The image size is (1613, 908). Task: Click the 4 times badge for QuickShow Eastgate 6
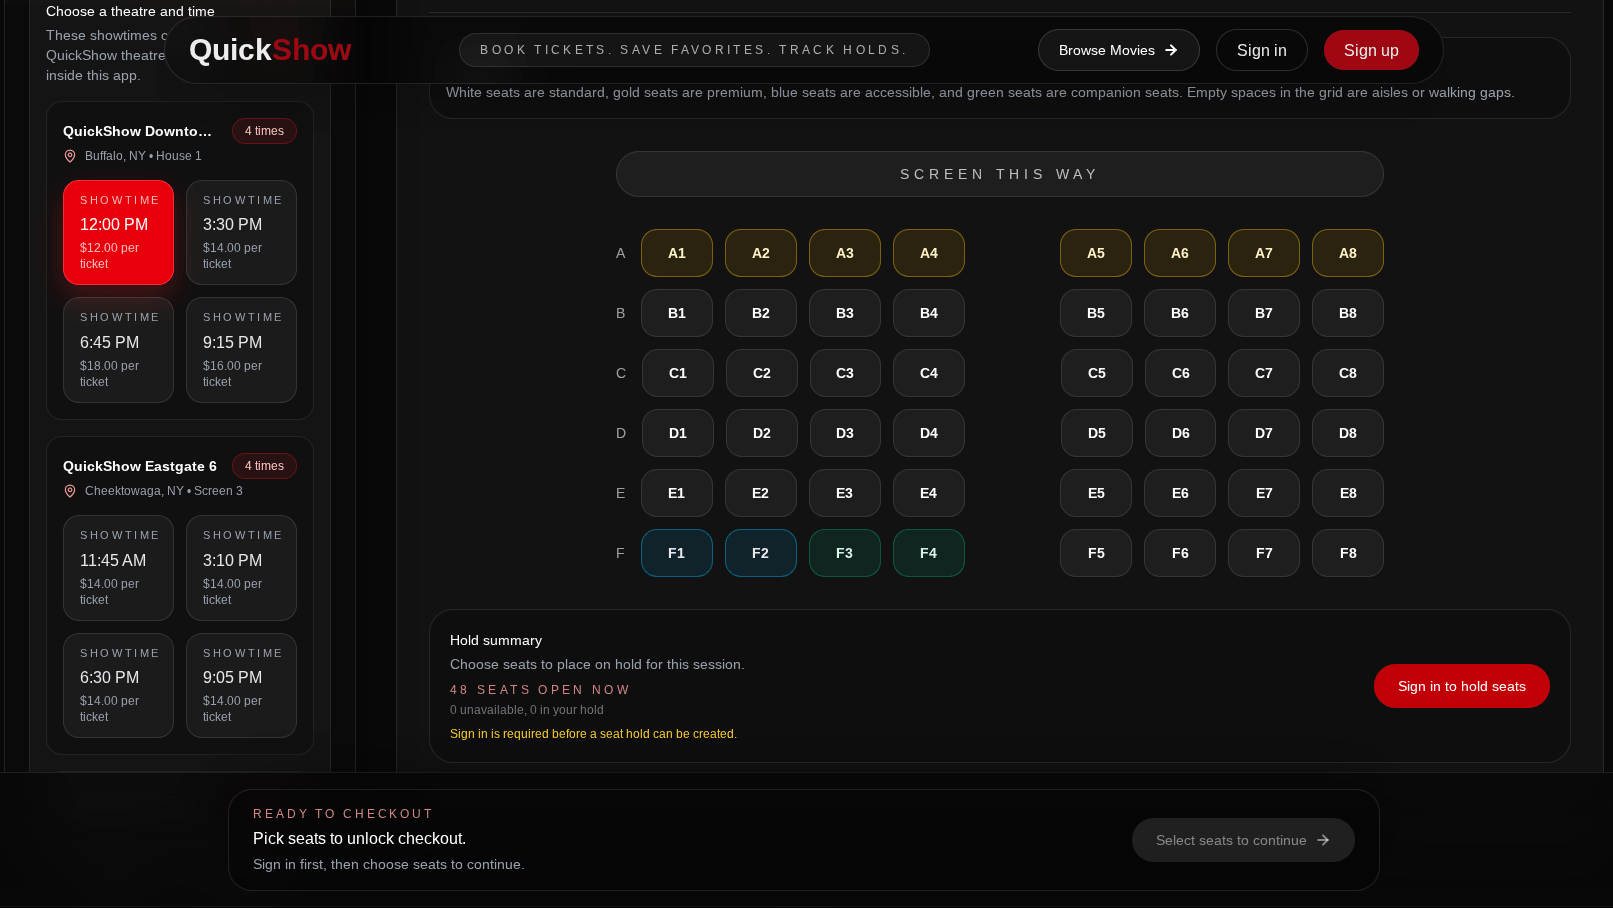(264, 466)
